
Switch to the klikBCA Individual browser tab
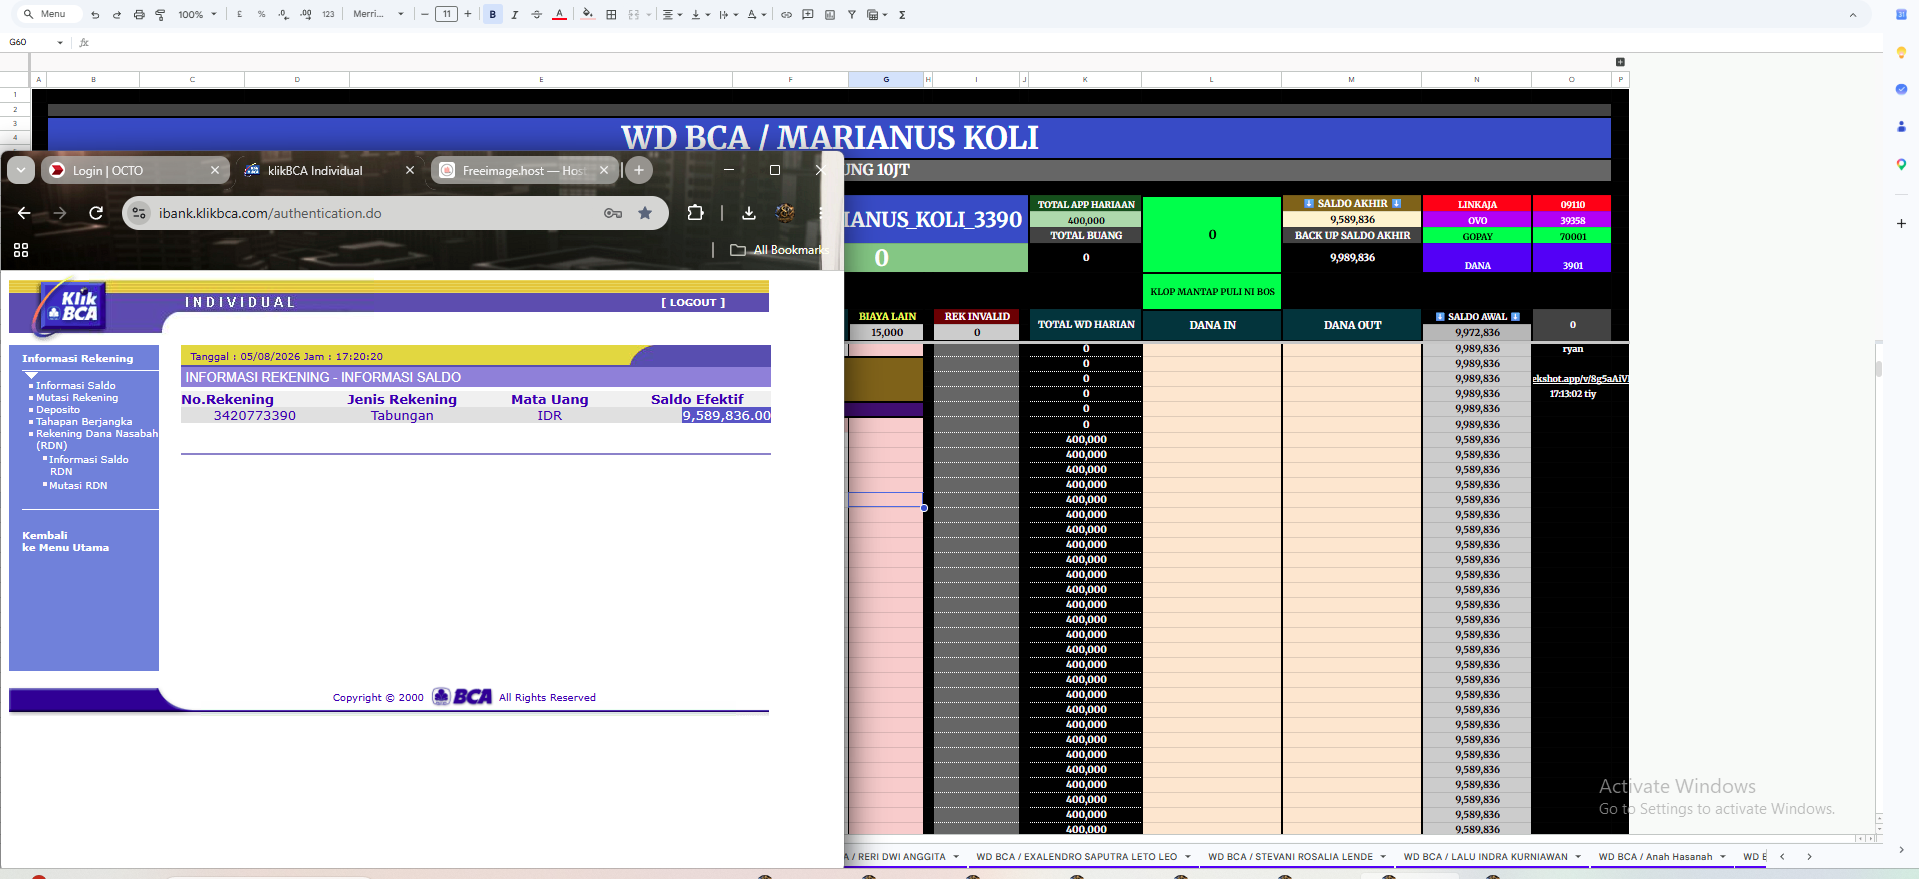(x=328, y=171)
